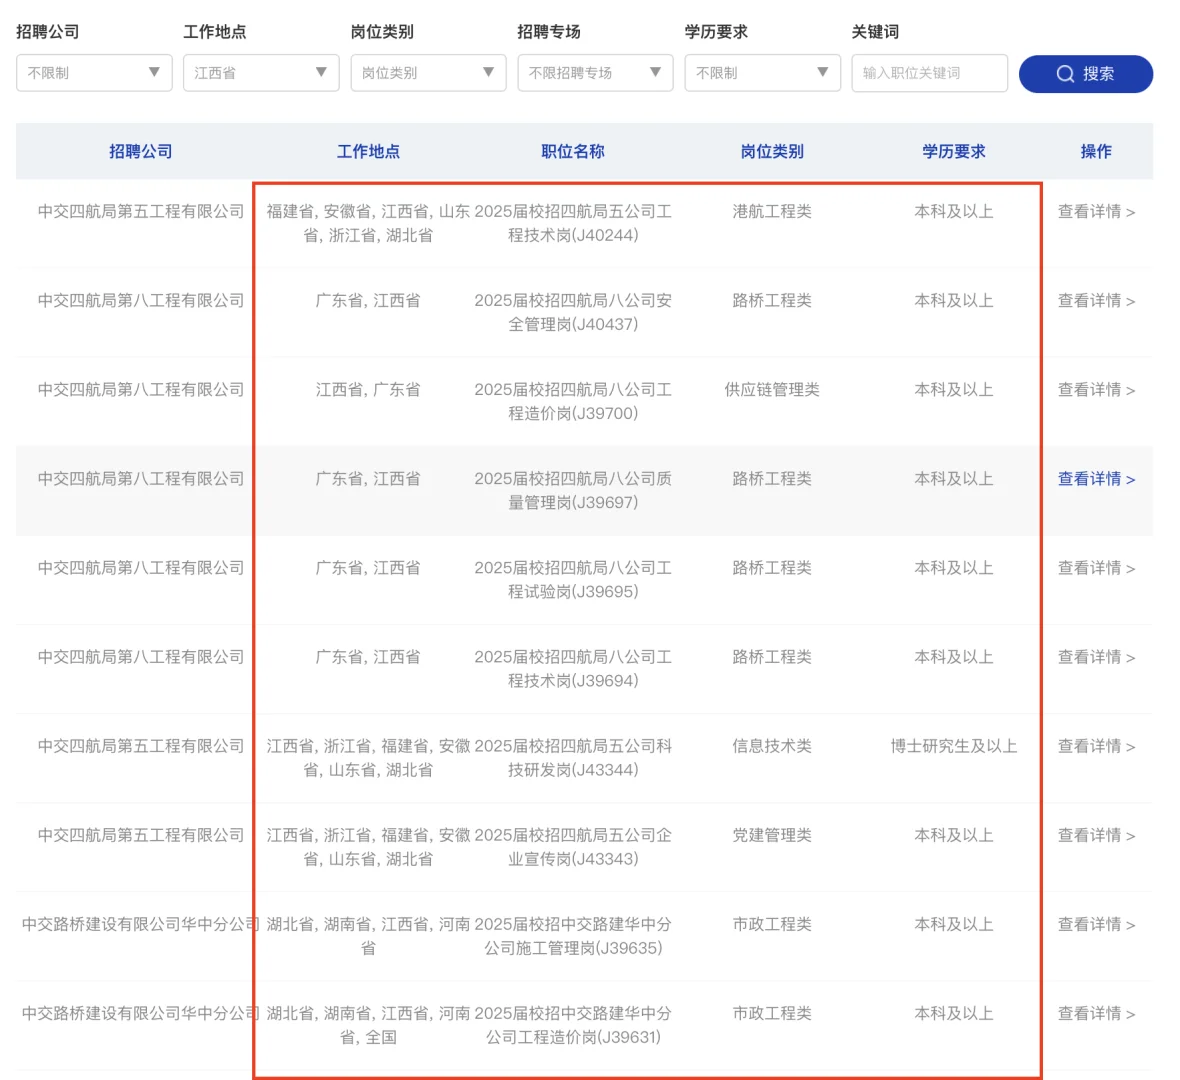Click the magnifier icon in 搜索 button

(1065, 74)
